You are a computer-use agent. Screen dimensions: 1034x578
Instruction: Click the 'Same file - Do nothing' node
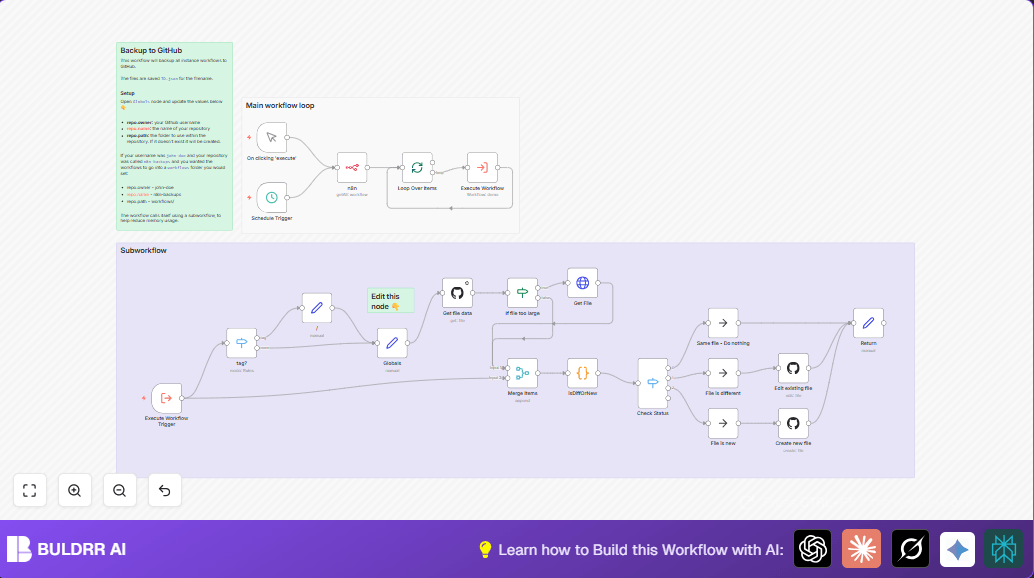[x=723, y=323]
